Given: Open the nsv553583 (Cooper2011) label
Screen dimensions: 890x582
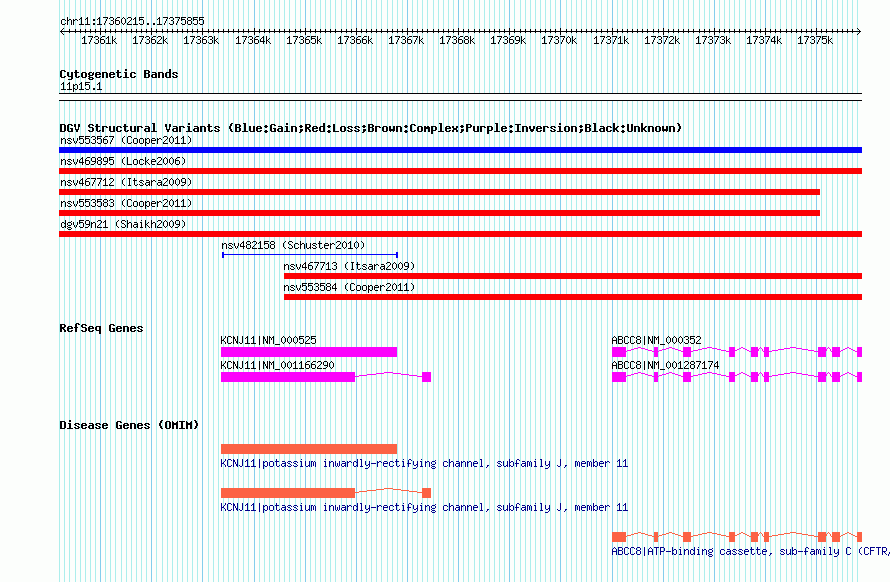Looking at the screenshot, I should [x=126, y=203].
